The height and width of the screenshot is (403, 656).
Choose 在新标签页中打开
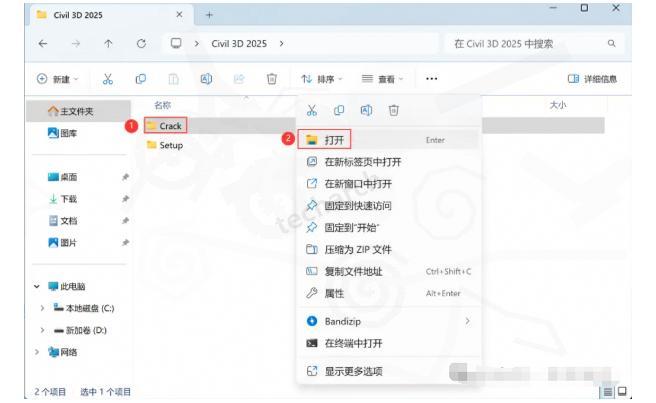[389, 162]
